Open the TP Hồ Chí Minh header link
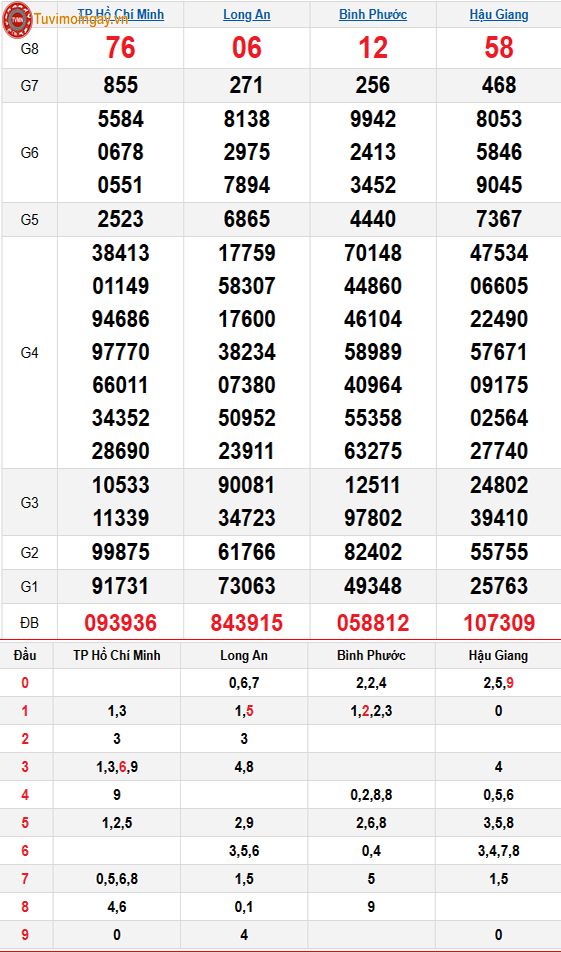Image resolution: width=561 pixels, height=953 pixels. 120,14
